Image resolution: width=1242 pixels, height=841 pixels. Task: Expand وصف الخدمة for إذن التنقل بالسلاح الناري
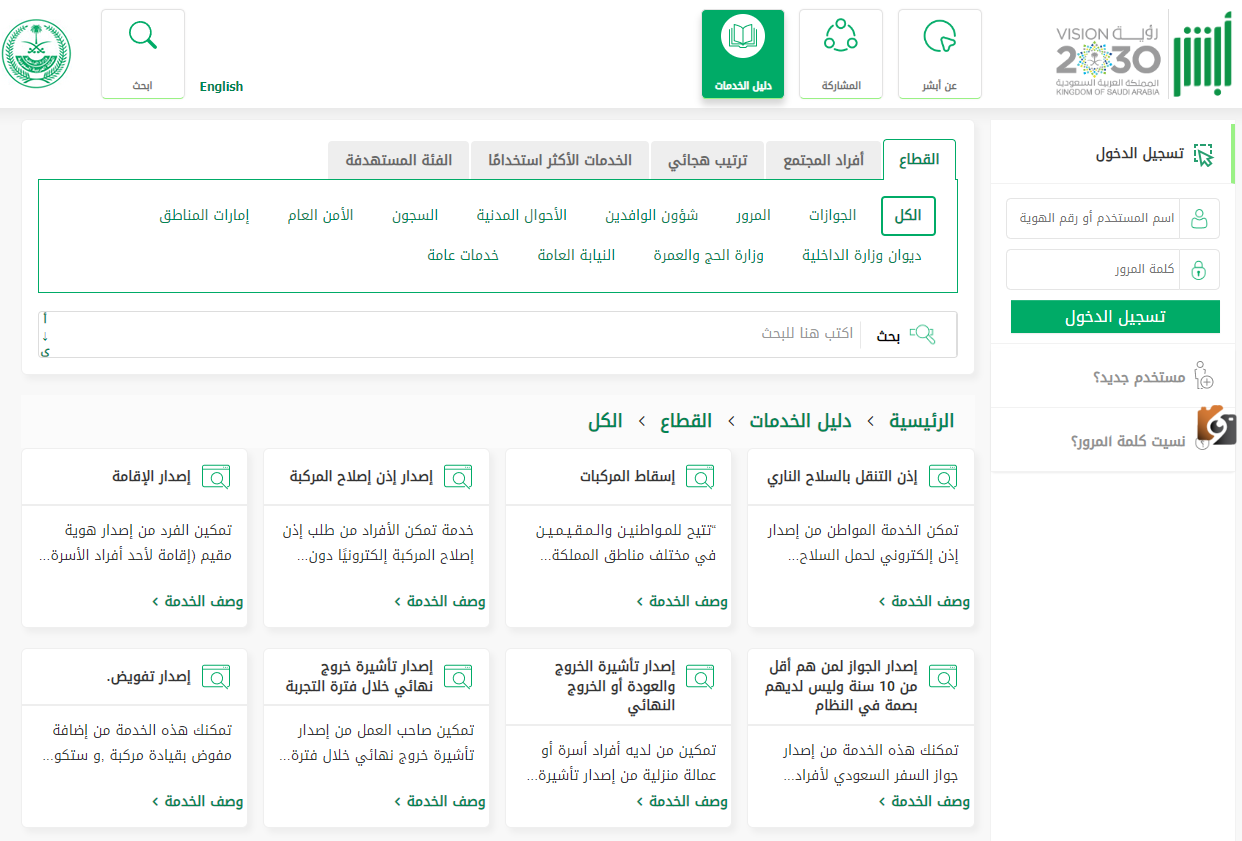pos(924,601)
